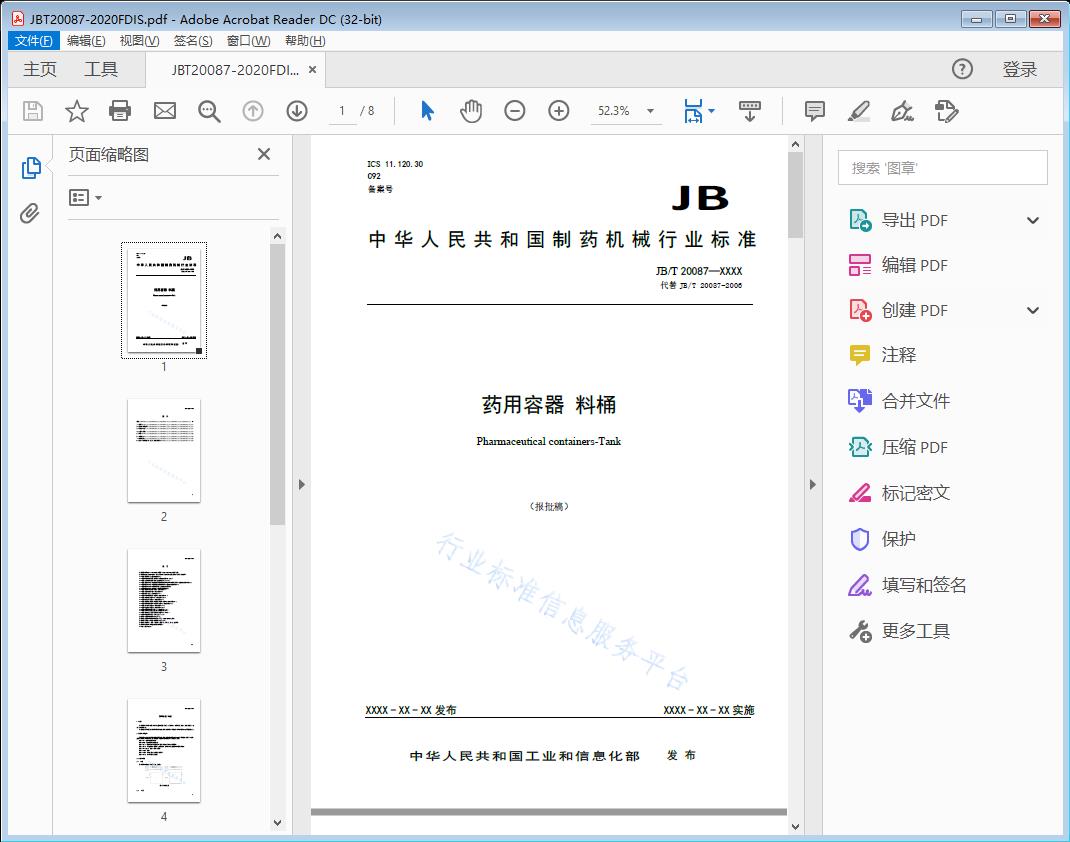
Task: Zoom in using the plus icon
Action: click(x=558, y=111)
